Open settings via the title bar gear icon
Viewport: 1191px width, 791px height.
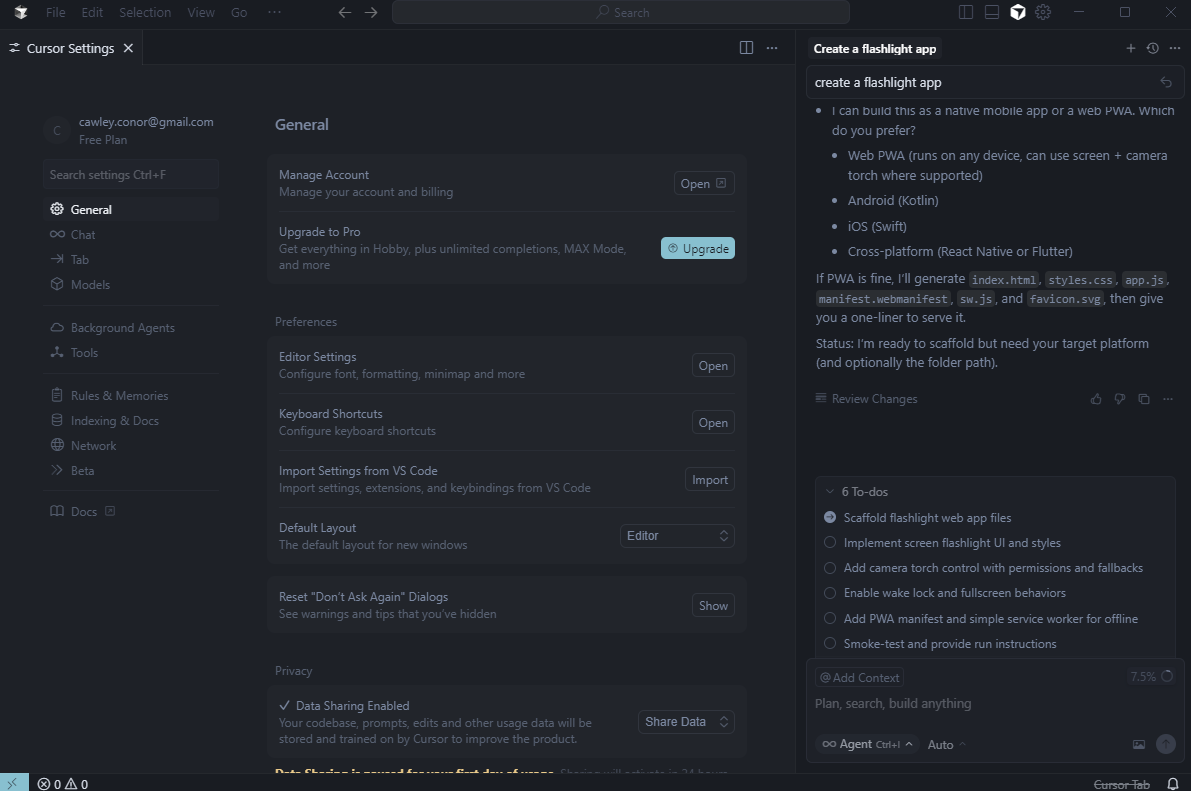[1042, 12]
